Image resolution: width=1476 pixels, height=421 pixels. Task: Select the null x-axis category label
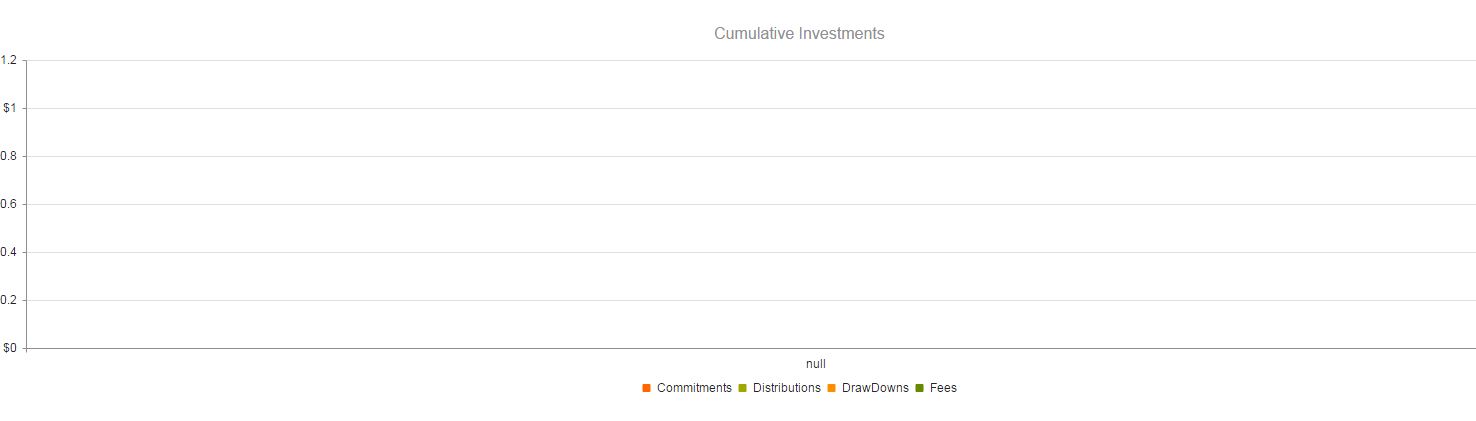816,364
